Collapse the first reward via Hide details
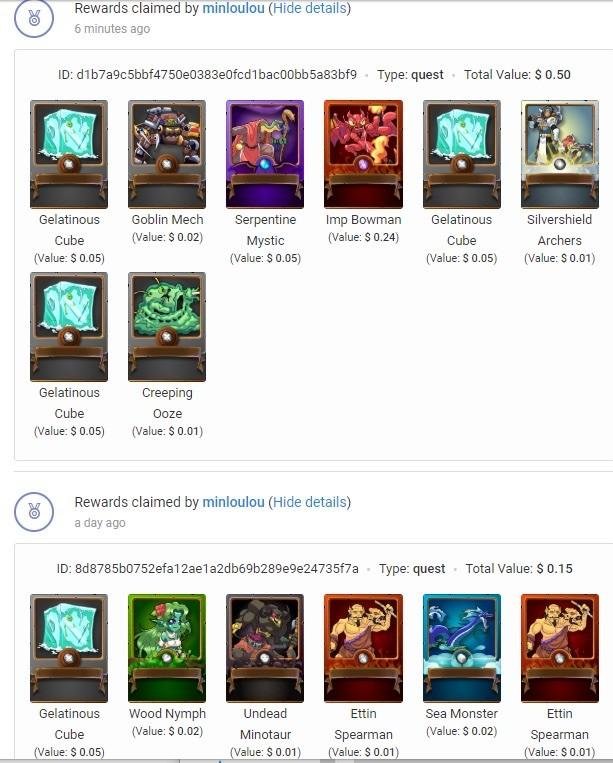 coord(309,8)
